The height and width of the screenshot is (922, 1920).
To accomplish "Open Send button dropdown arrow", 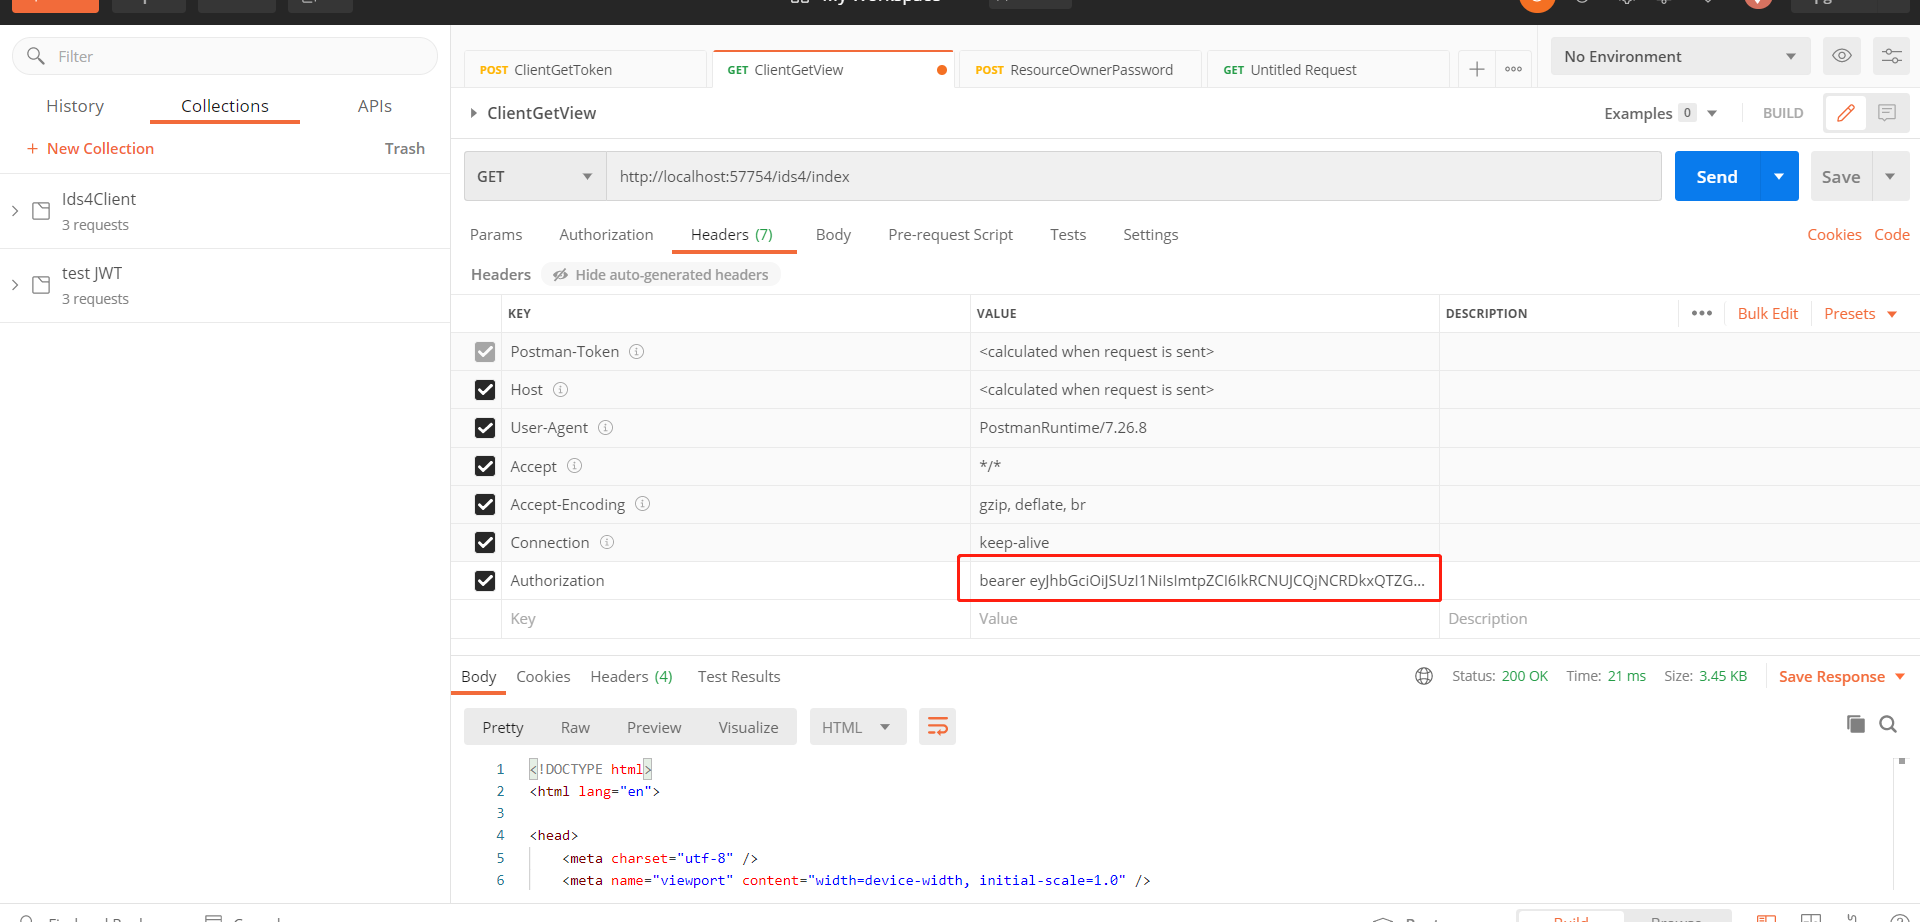I will (x=1779, y=176).
